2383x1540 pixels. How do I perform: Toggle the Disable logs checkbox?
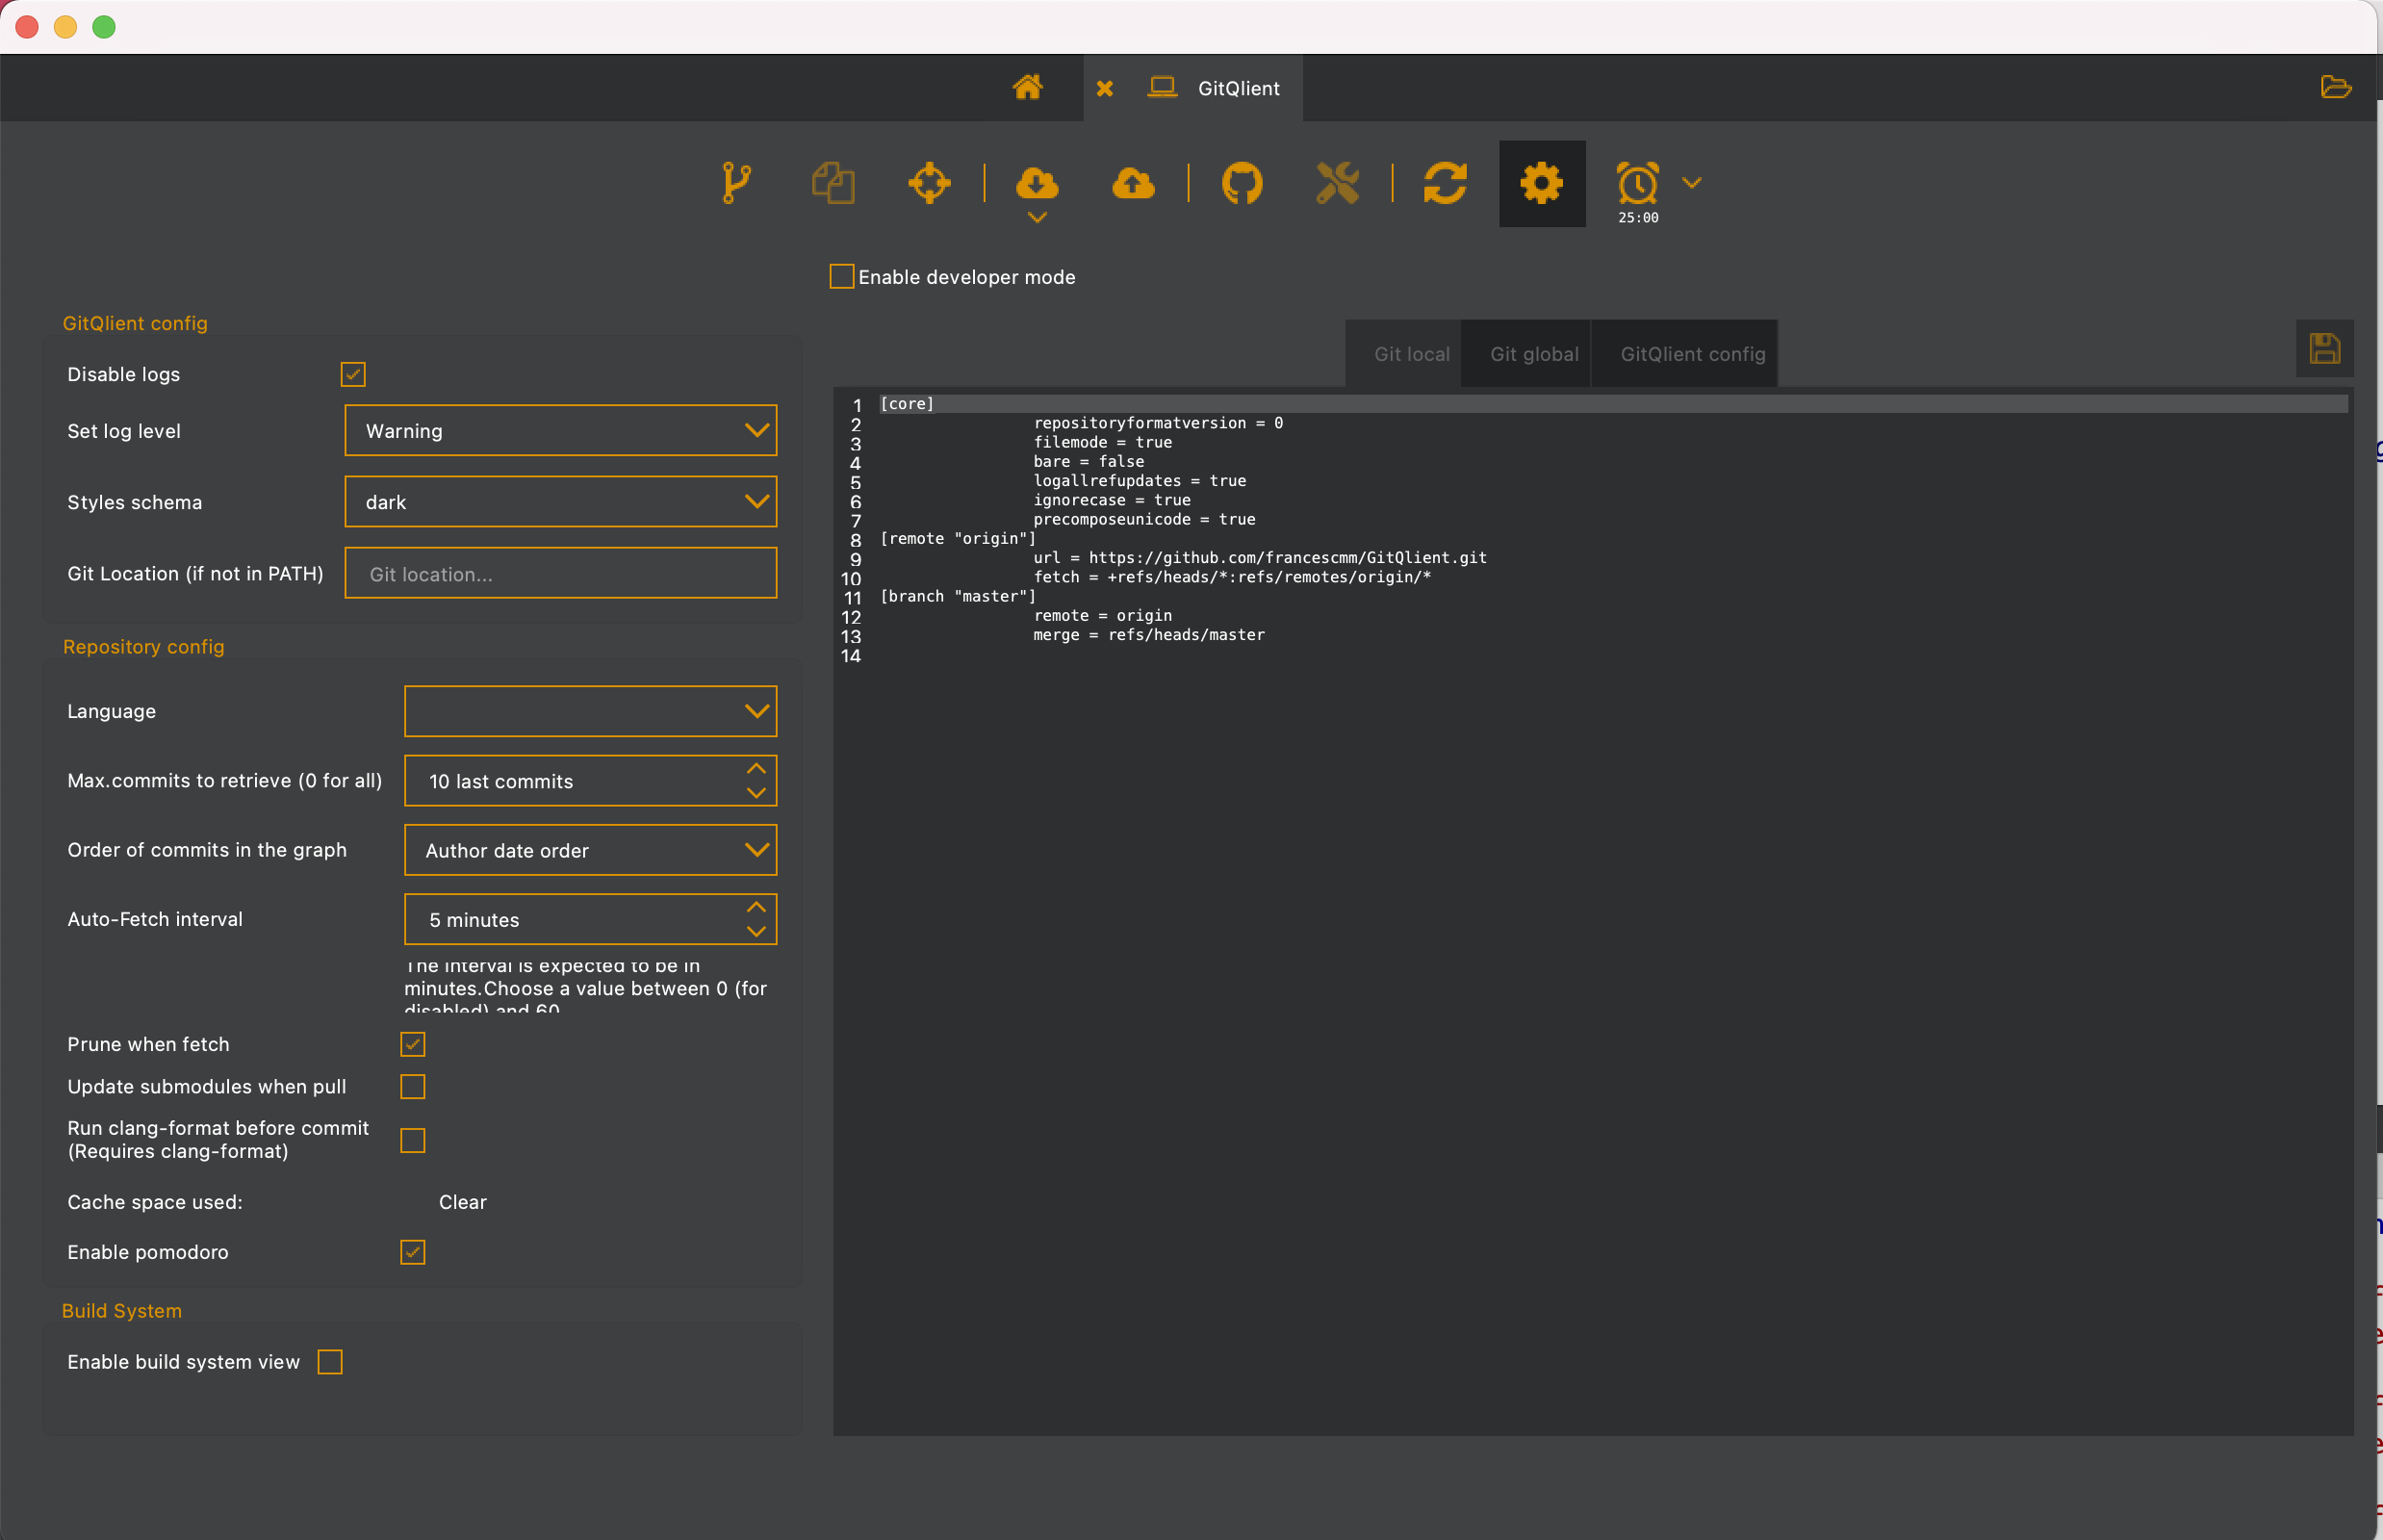353,374
